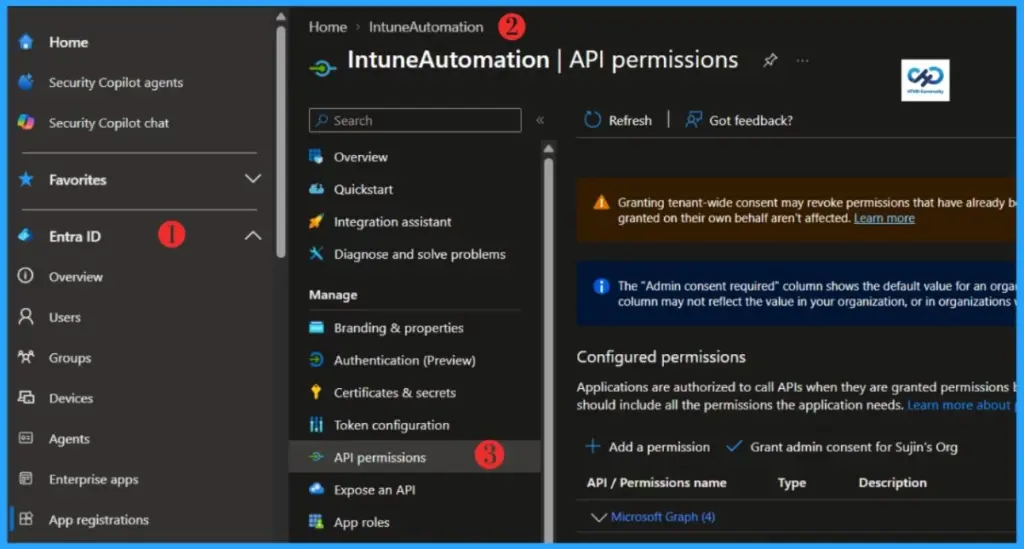Image resolution: width=1024 pixels, height=549 pixels.
Task: Pin the IntuneAutomation page with the pin icon
Action: tap(771, 61)
